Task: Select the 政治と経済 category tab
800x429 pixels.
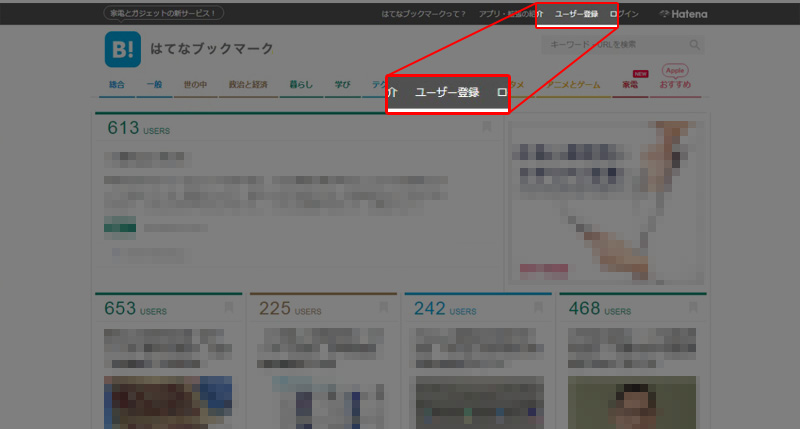Action: click(x=248, y=85)
